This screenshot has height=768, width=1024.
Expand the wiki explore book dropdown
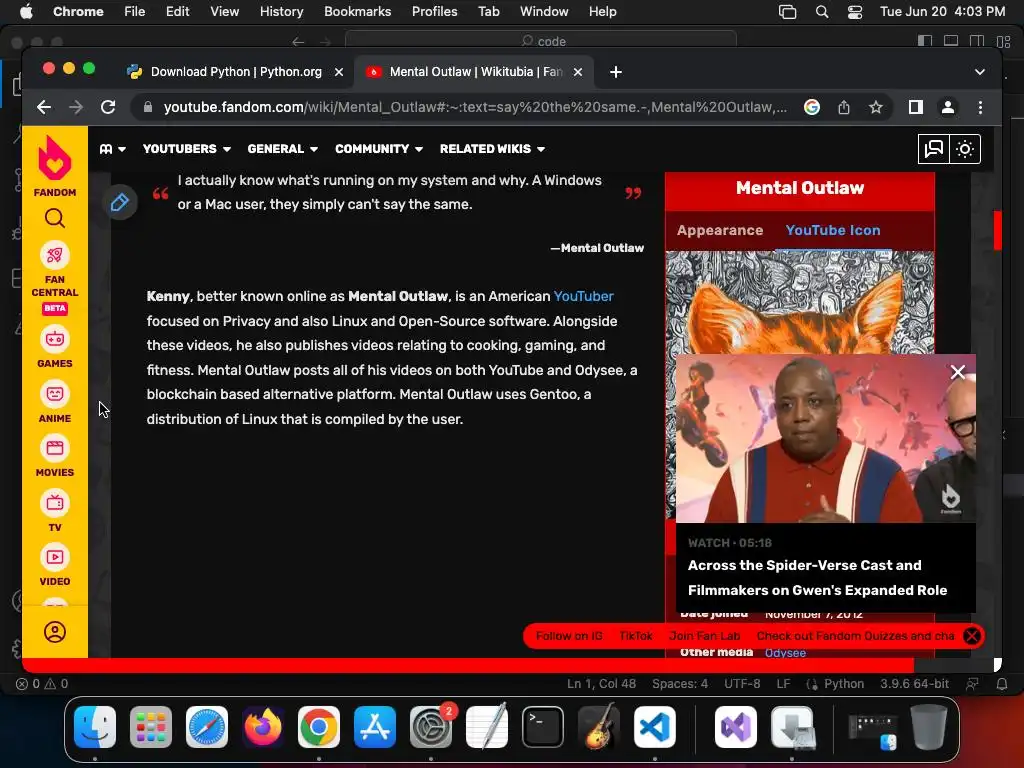coord(112,149)
